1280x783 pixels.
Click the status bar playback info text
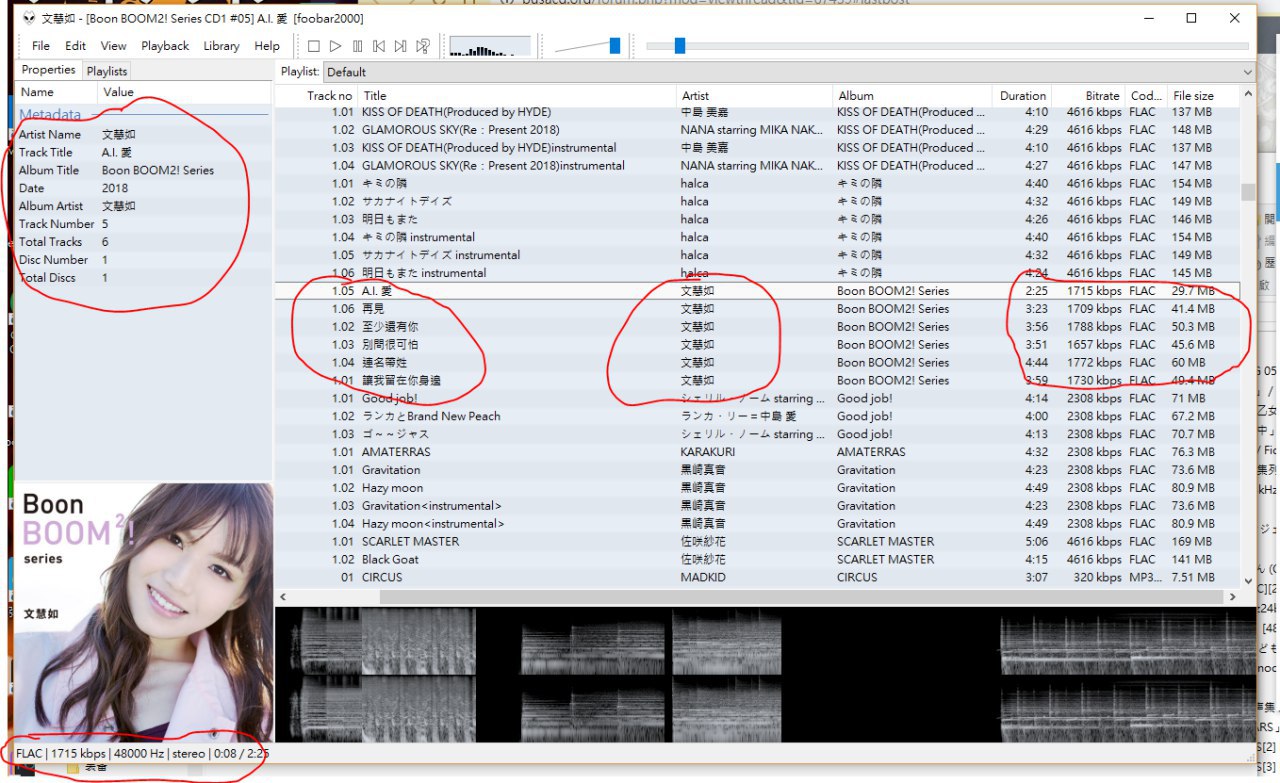[142, 753]
